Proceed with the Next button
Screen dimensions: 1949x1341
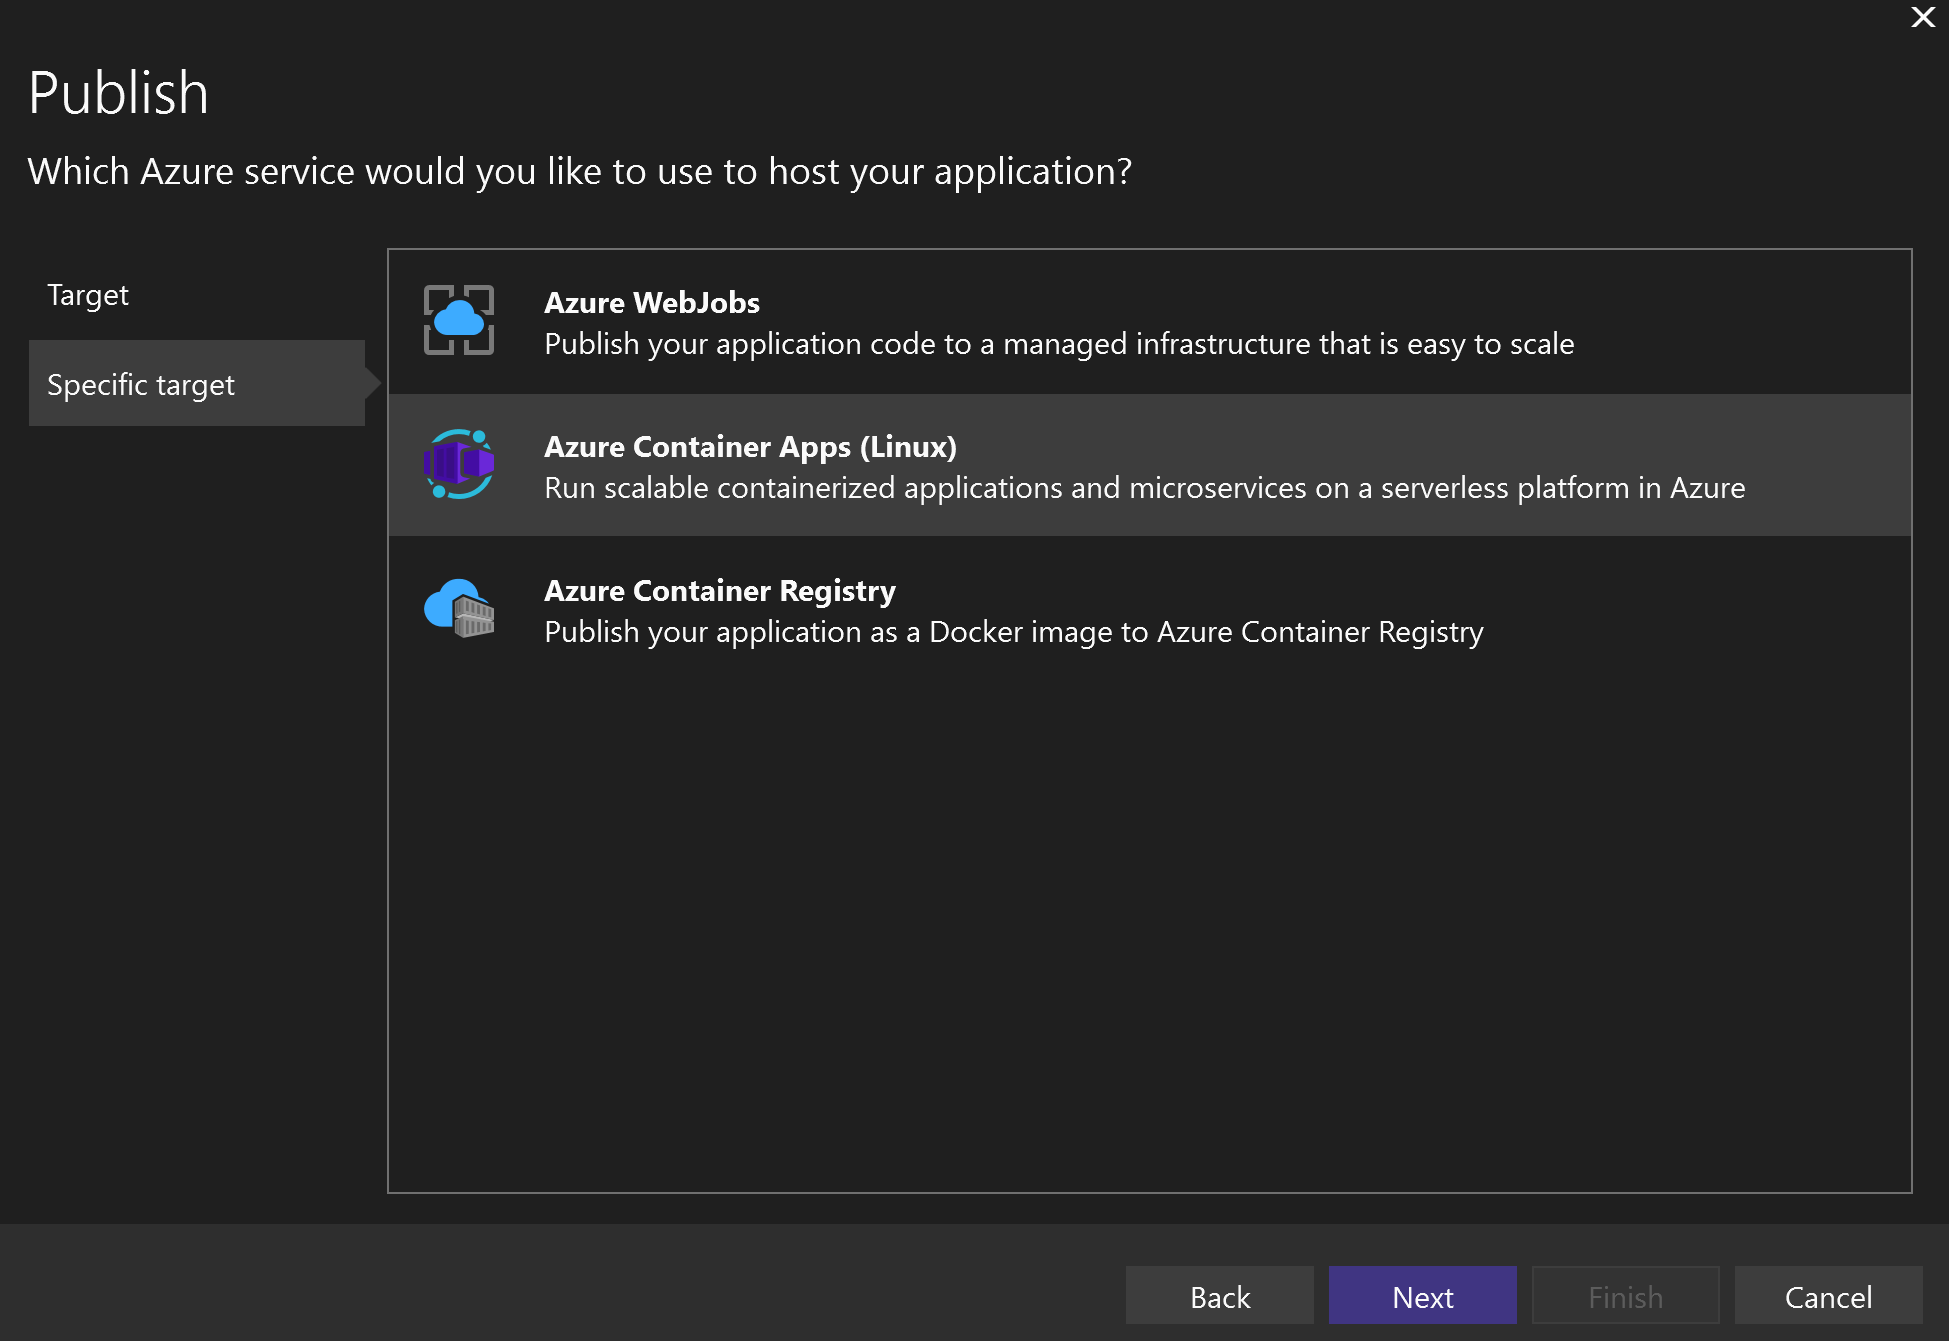coord(1422,1296)
